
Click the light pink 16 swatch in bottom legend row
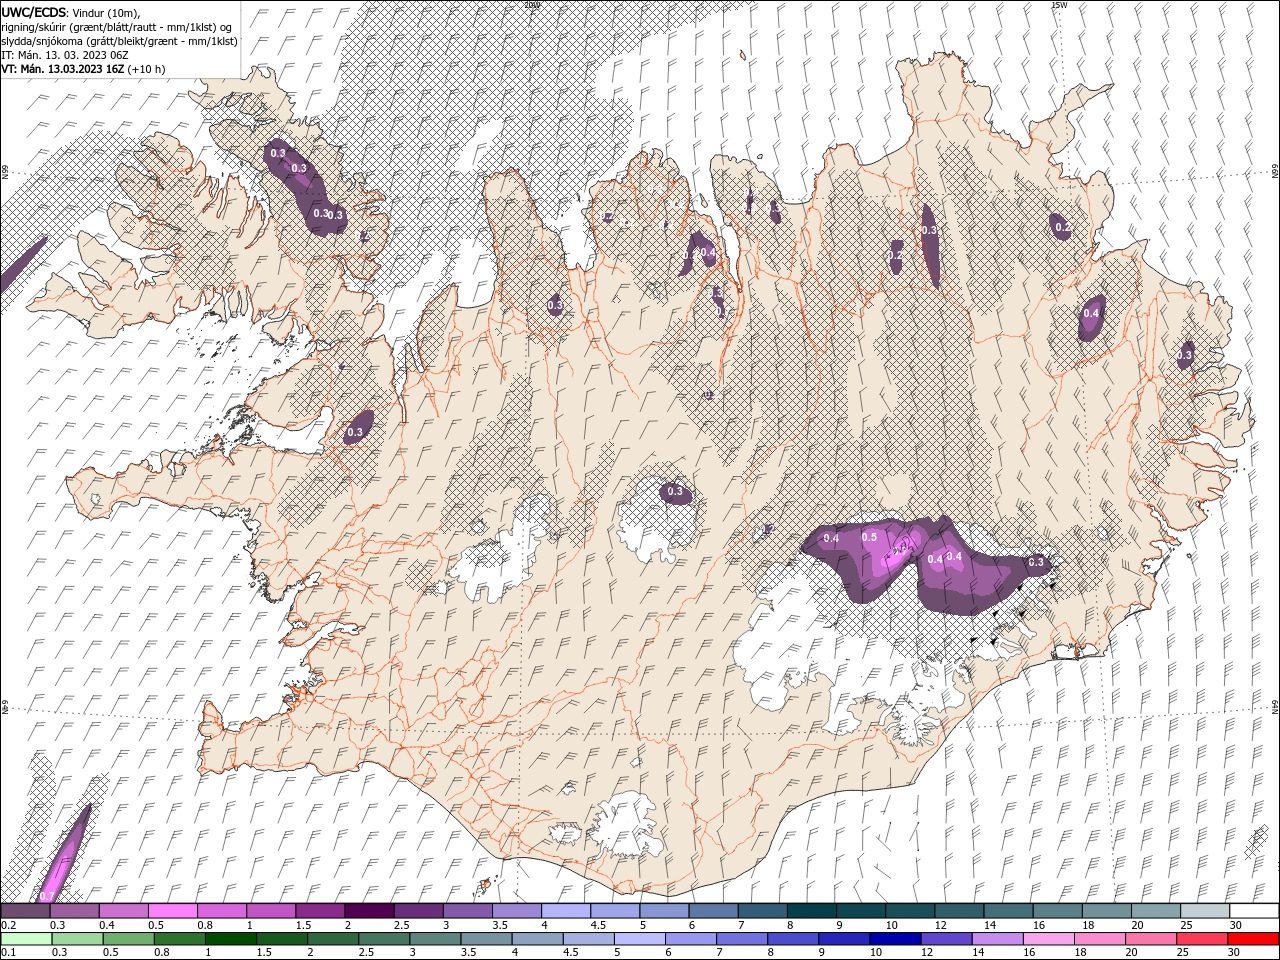[1049, 939]
